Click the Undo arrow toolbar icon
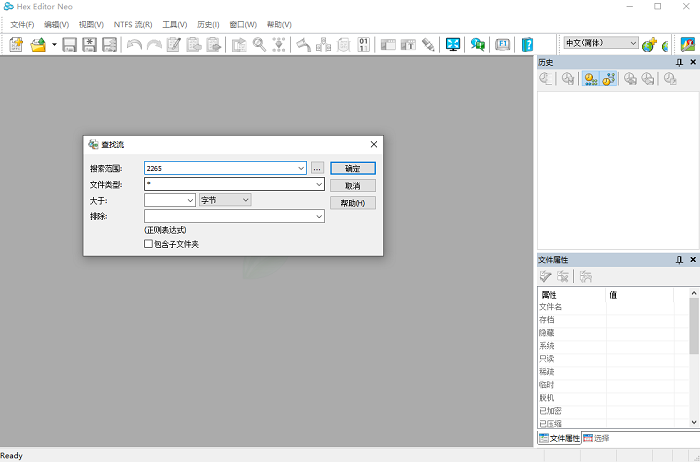 [134, 44]
